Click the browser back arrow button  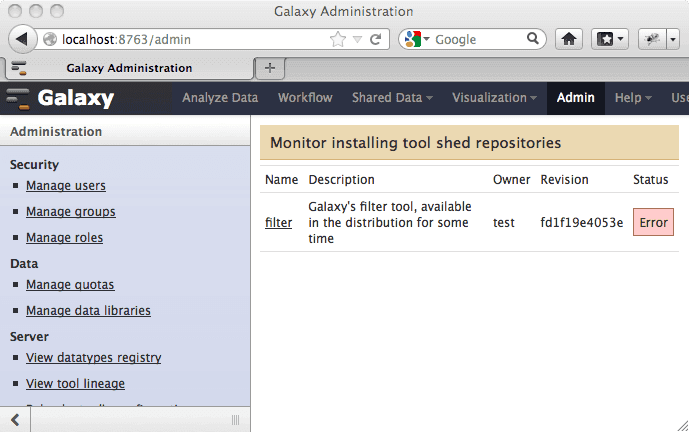[21, 40]
